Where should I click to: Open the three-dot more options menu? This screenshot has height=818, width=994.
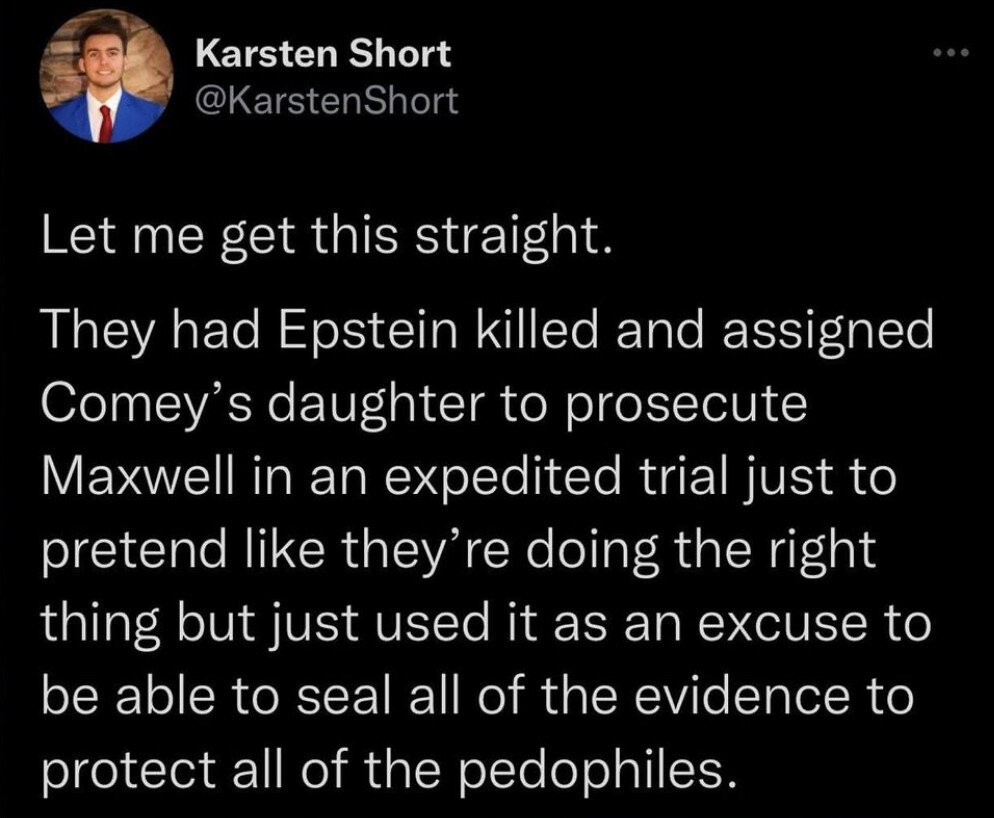951,52
